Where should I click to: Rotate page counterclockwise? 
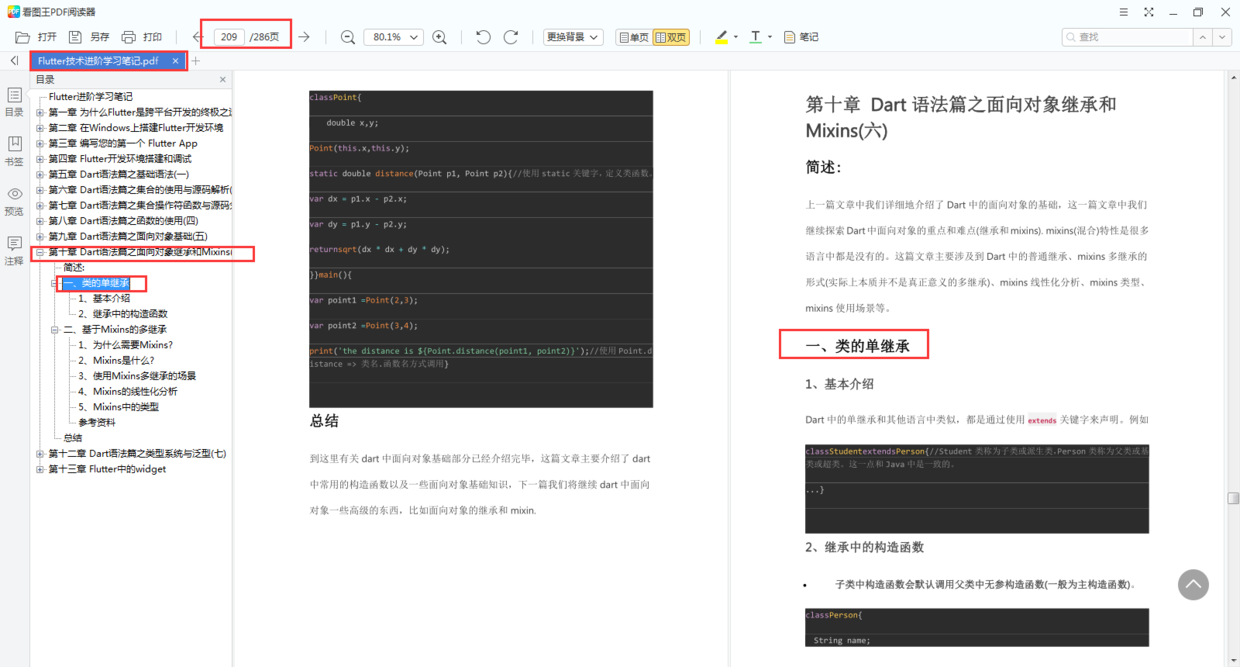point(483,37)
